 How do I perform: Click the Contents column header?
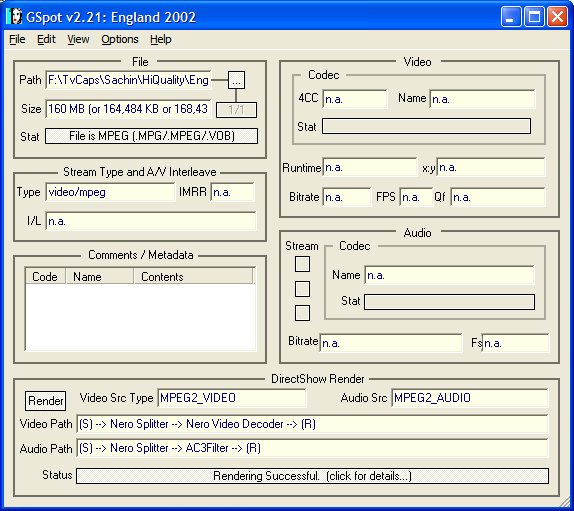(x=193, y=276)
